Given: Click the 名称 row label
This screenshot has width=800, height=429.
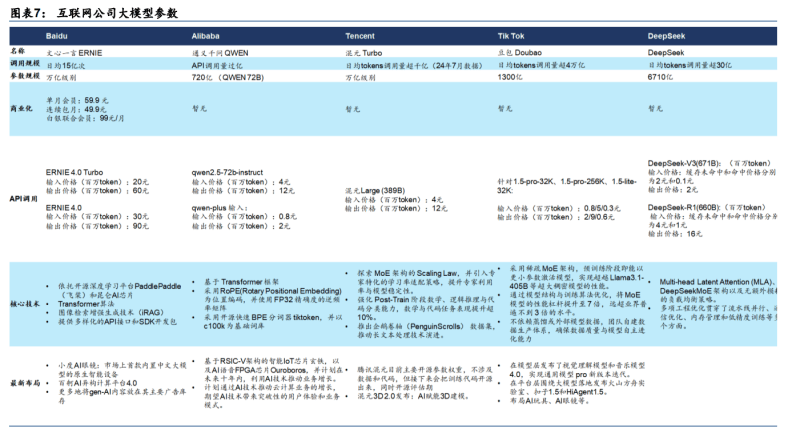Looking at the screenshot, I should (18, 51).
